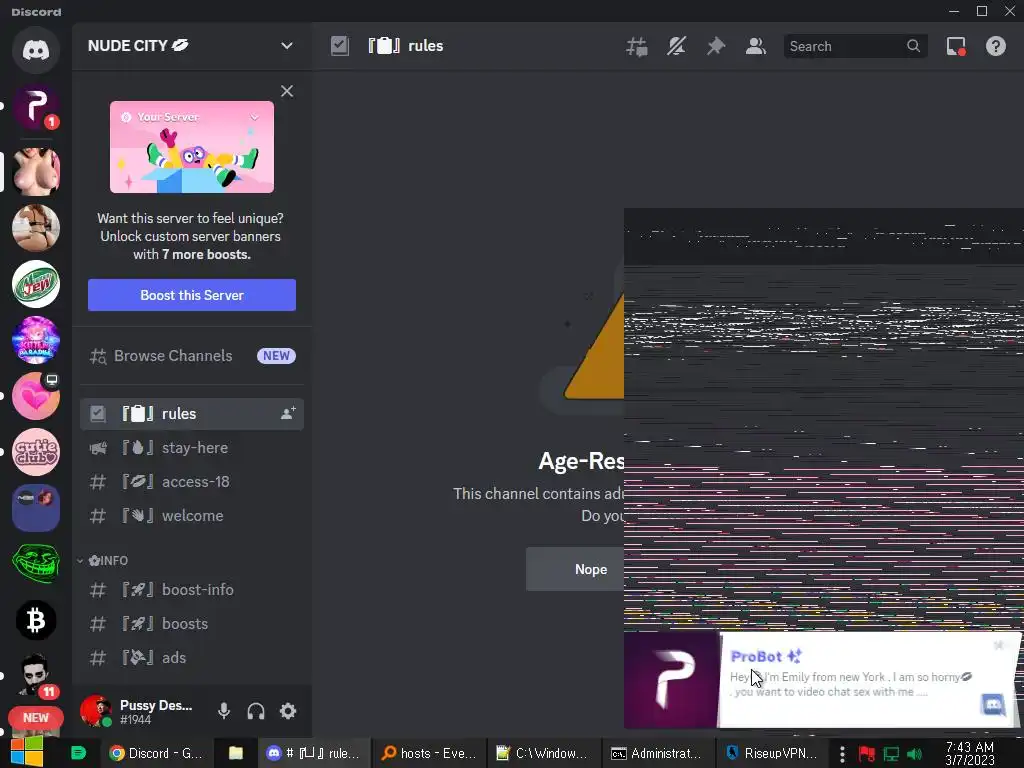Switch to Chrome Discord taskbar item
The image size is (1024, 768).
[157, 753]
